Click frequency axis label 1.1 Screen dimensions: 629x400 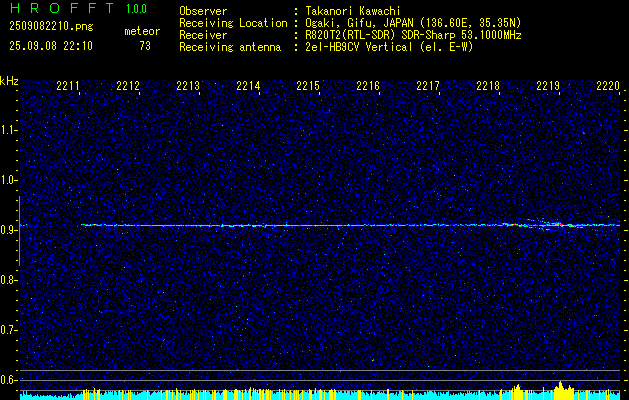point(9,130)
